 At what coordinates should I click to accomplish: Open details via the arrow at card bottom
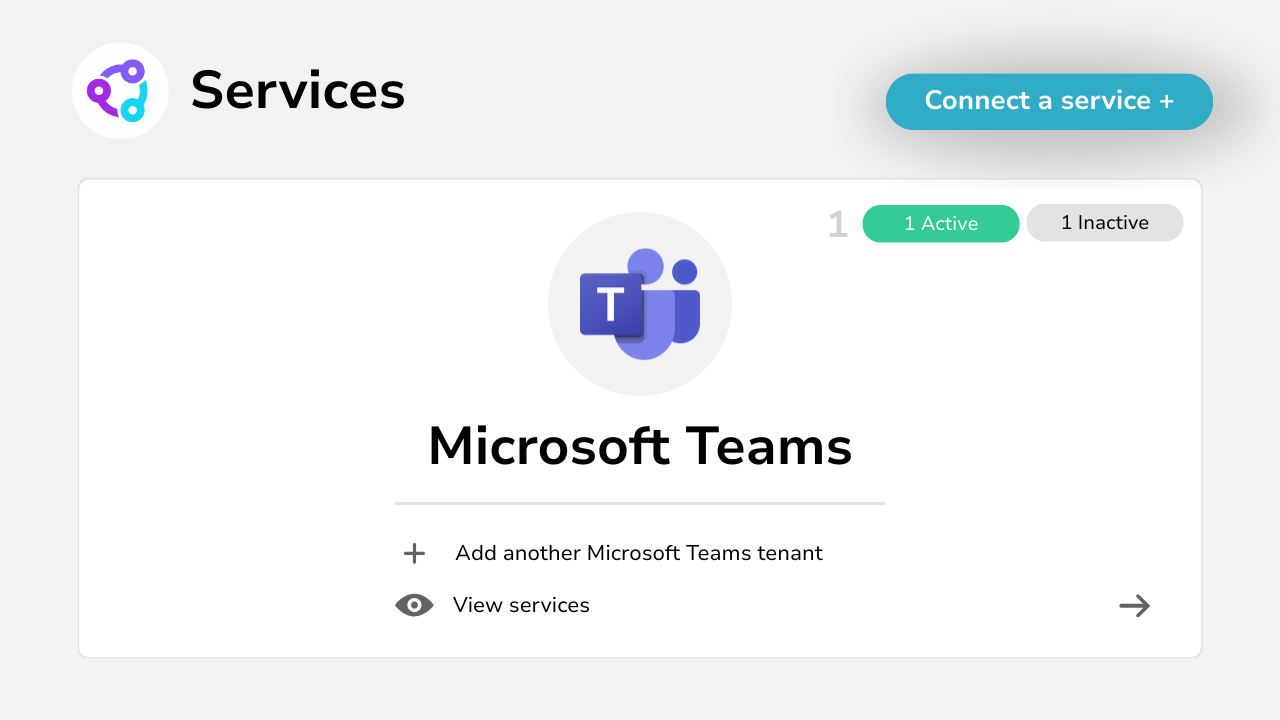click(x=1134, y=605)
